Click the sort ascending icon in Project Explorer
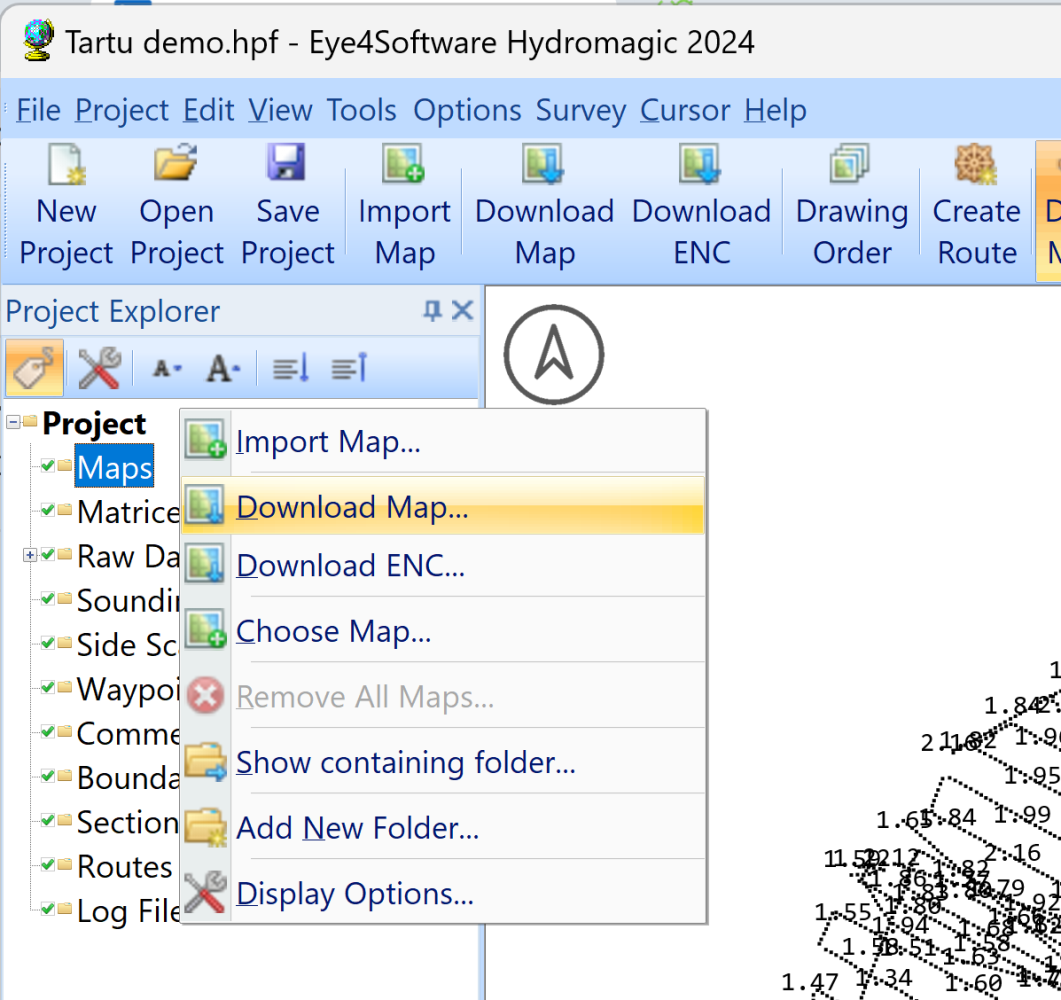This screenshot has width=1061, height=1000. 349,369
